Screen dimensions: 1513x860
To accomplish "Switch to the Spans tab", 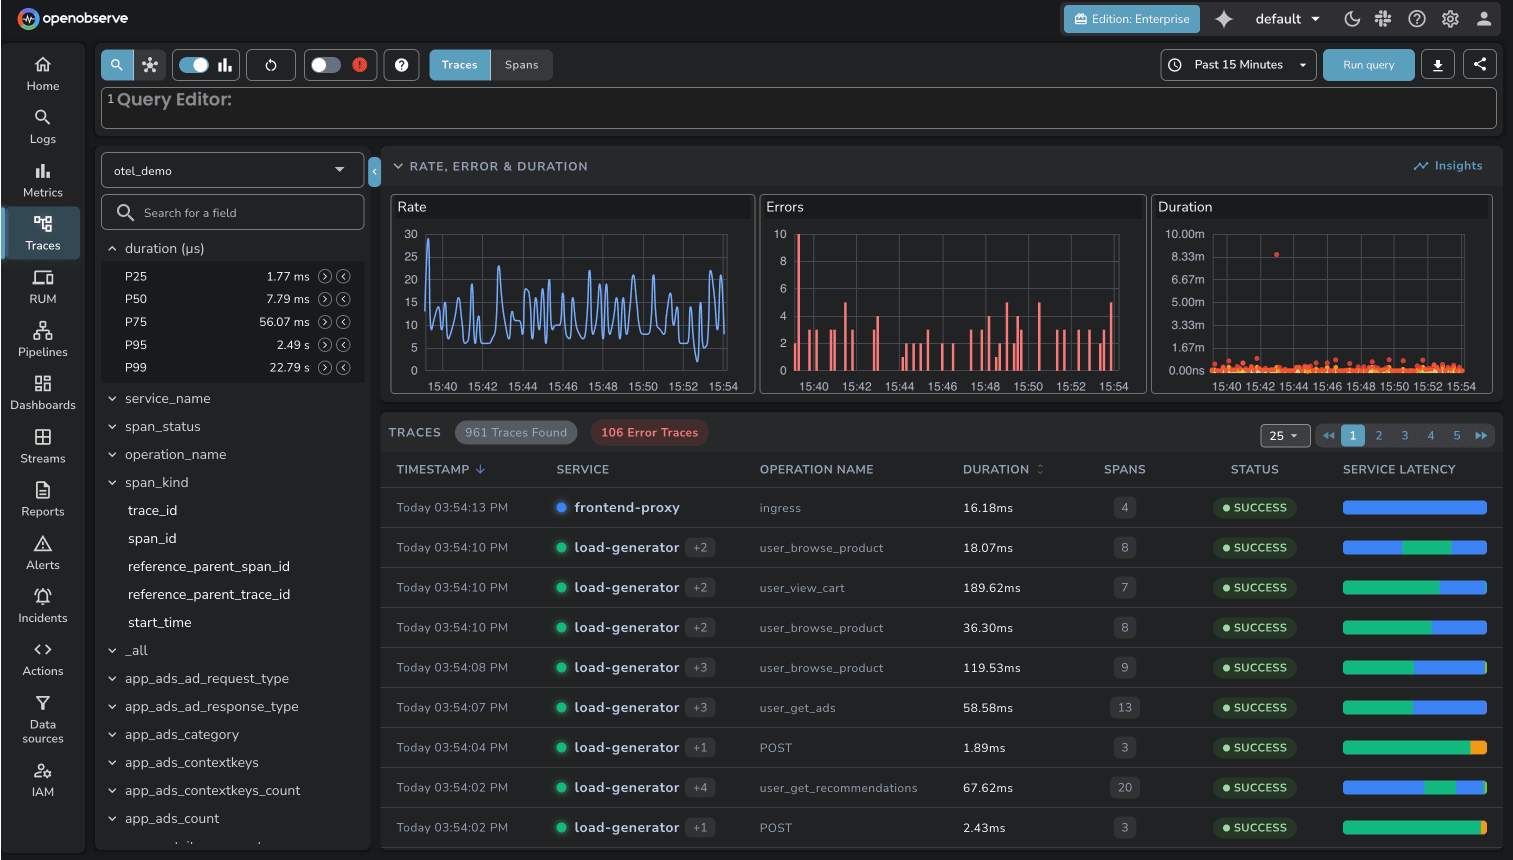I will (522, 64).
